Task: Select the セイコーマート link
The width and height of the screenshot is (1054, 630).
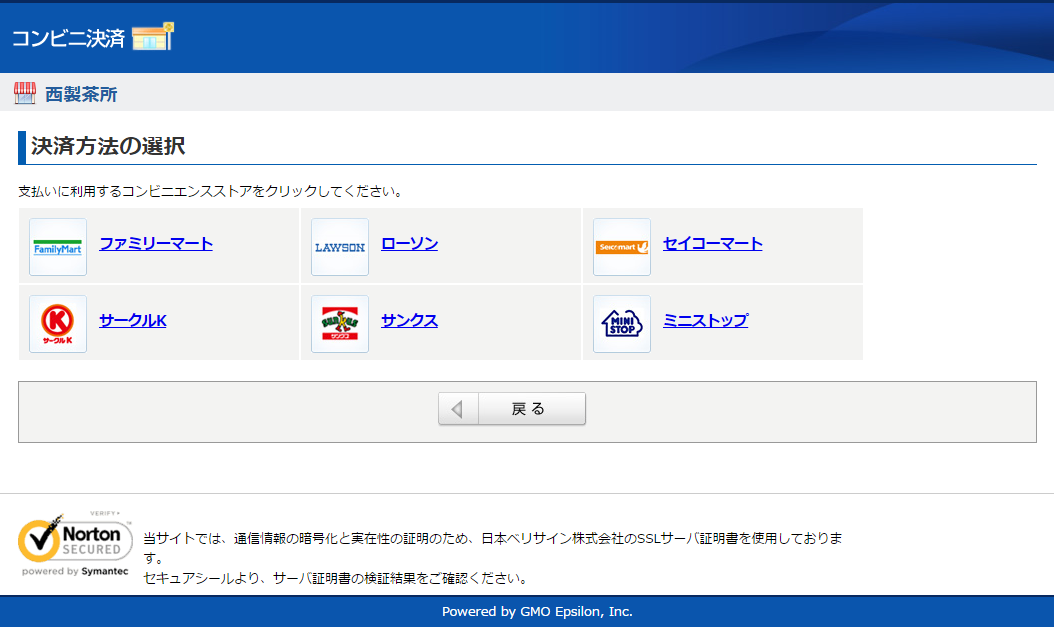Action: [713, 243]
